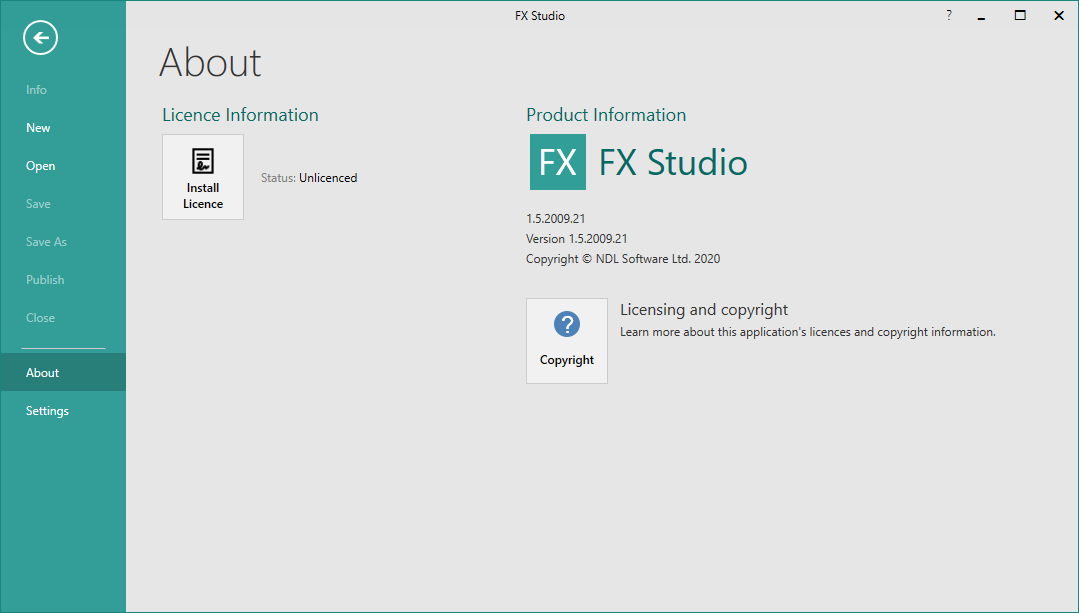Select Close from the sidebar menu
1079x613 pixels.
[39, 317]
